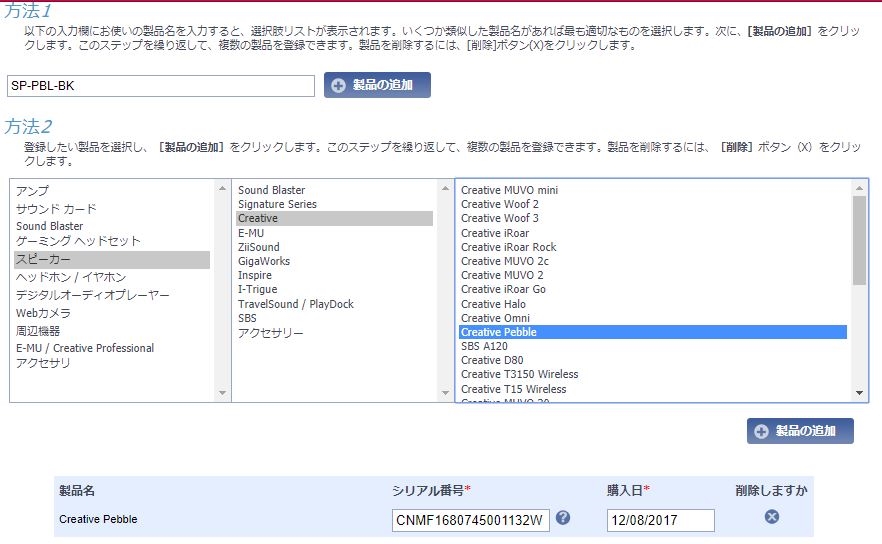Choose Sound Blaster in the series list
882x544 pixels.
(272, 190)
